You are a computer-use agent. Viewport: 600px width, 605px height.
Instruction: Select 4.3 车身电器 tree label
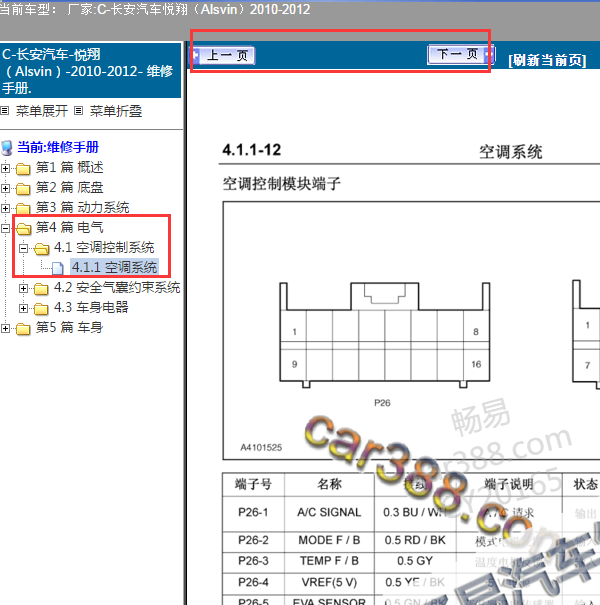(91, 308)
